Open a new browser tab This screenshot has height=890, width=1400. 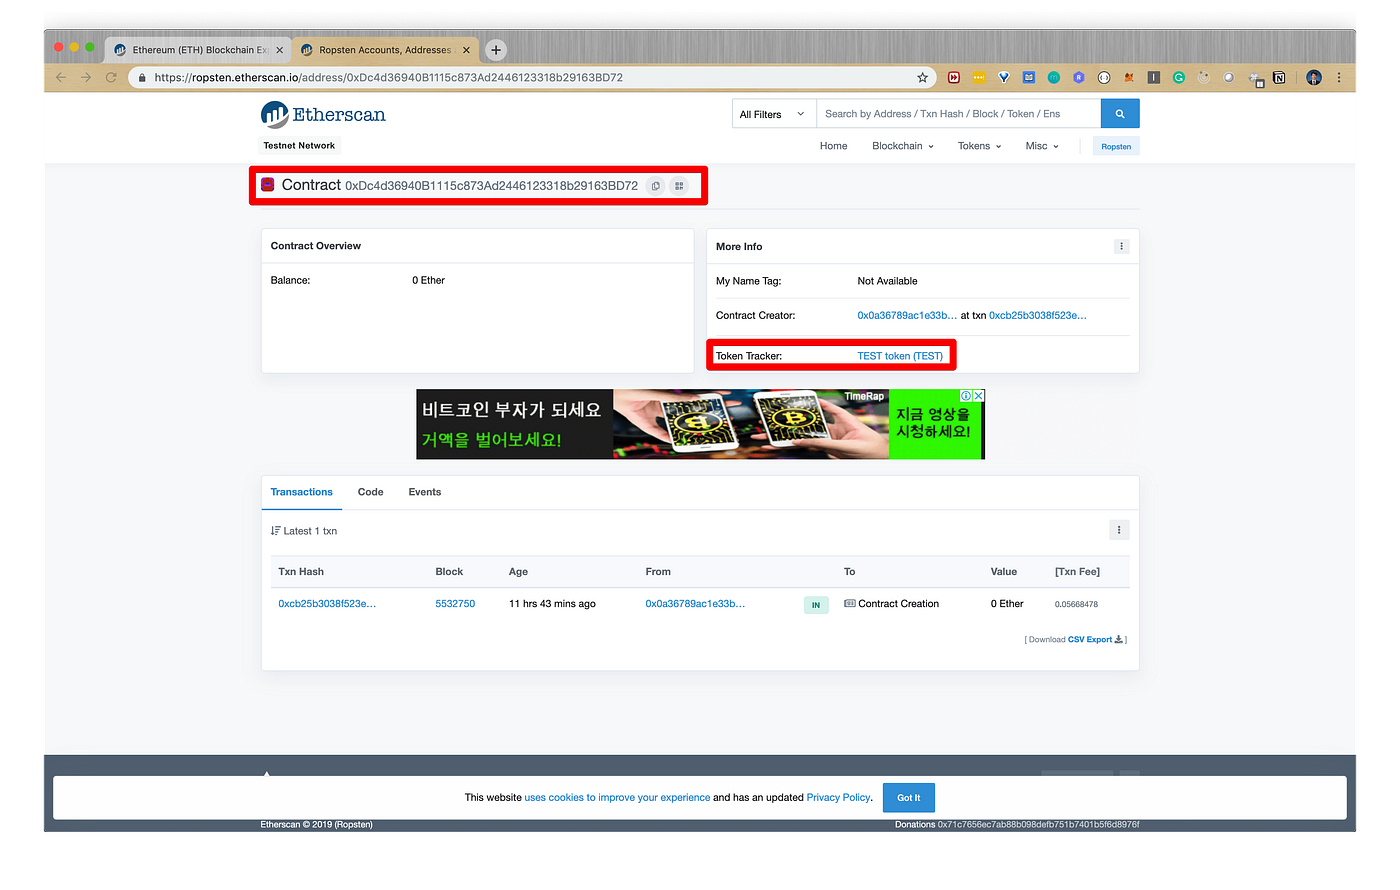point(496,50)
